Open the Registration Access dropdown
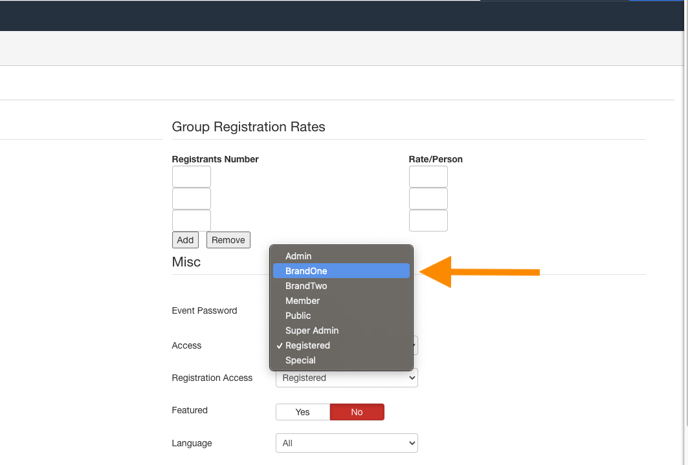688x465 pixels. tap(347, 378)
